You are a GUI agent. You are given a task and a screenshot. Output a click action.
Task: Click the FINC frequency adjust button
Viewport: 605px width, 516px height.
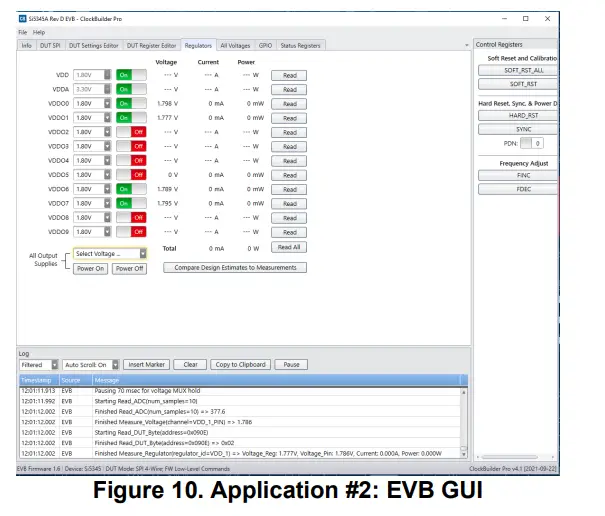click(518, 175)
